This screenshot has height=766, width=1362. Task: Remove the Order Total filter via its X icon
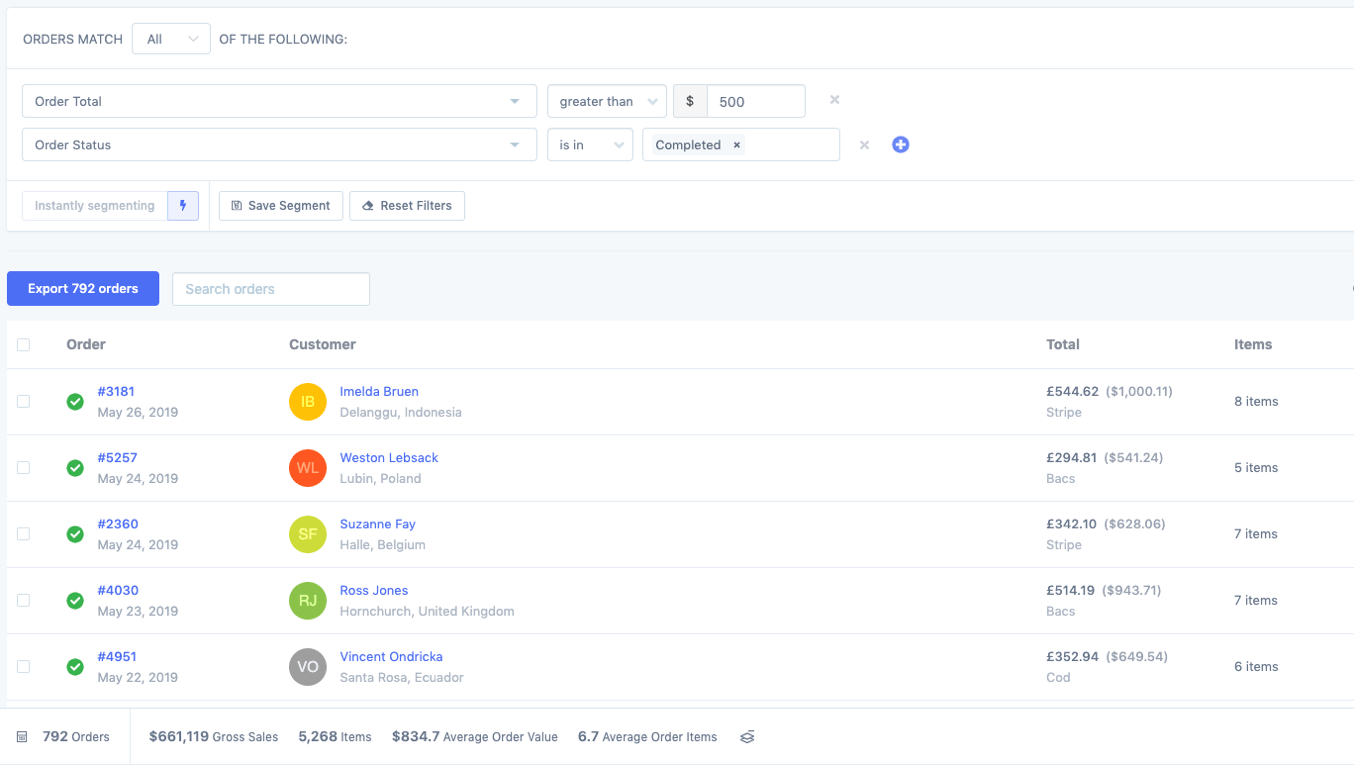[834, 100]
